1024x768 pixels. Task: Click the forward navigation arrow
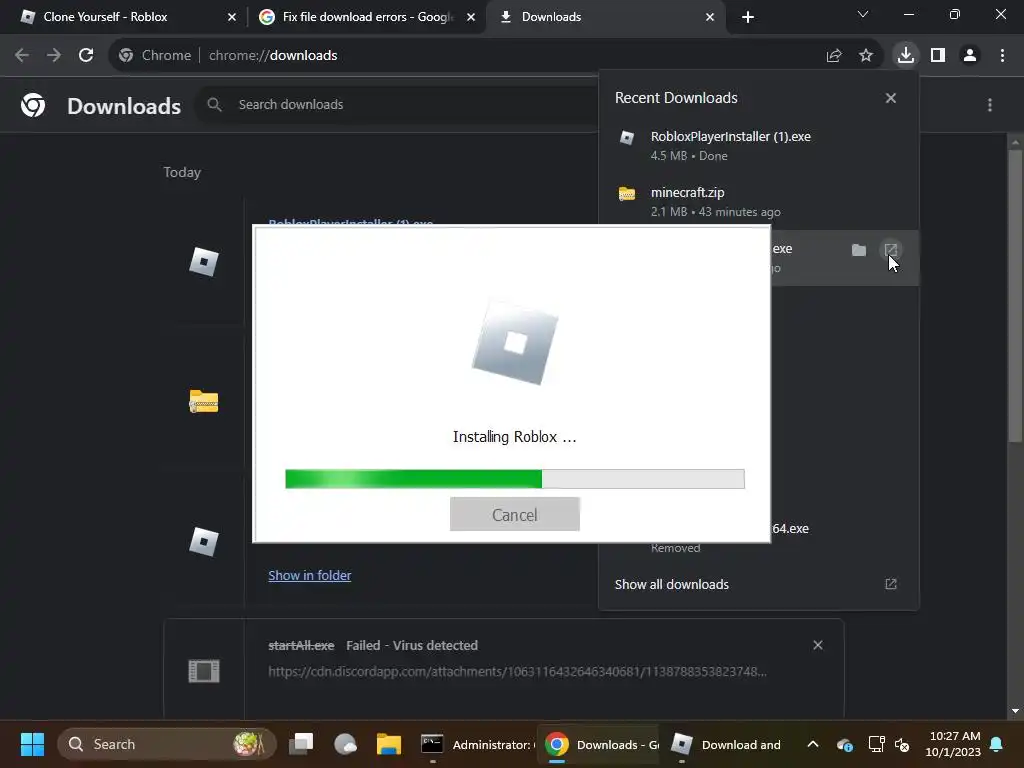click(x=54, y=56)
